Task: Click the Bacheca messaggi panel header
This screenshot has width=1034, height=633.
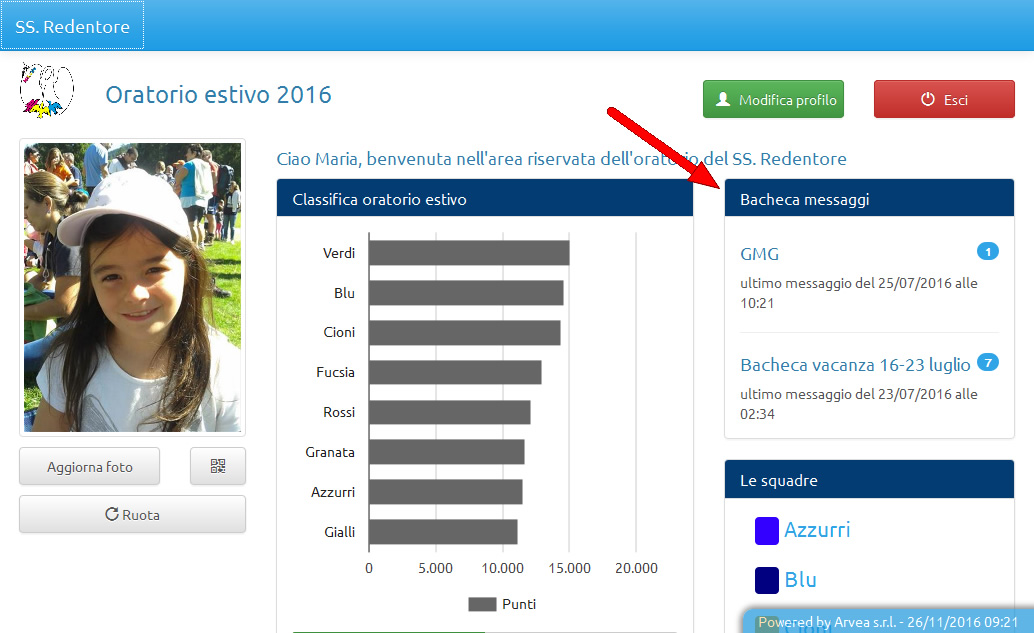Action: 869,199
